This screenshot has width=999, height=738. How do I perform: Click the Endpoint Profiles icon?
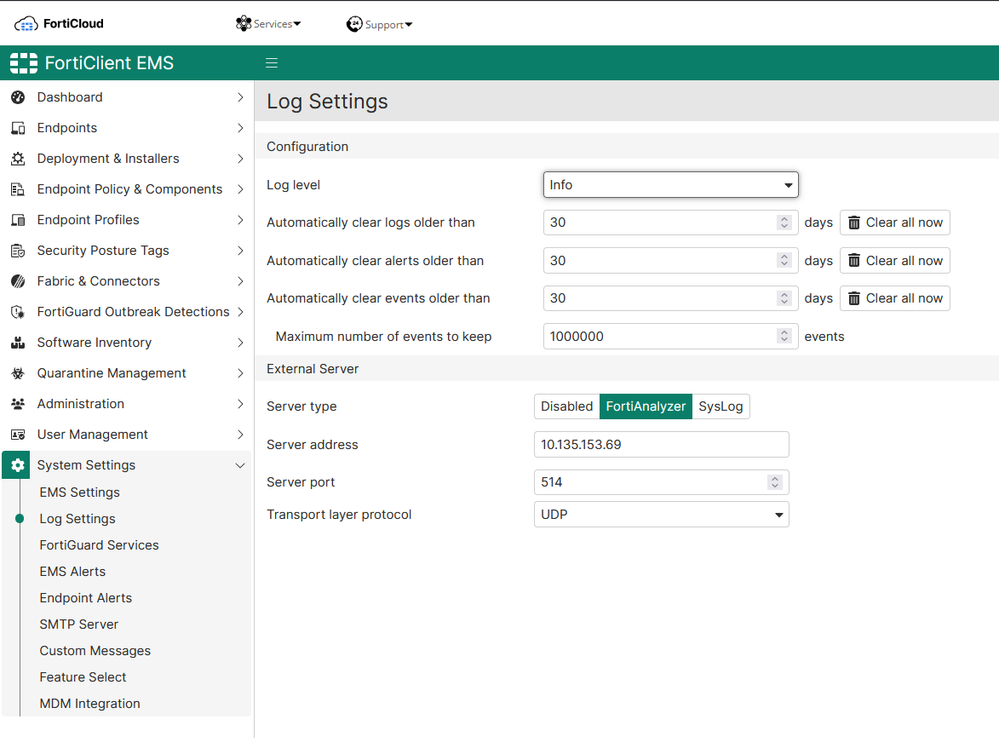[x=18, y=220]
